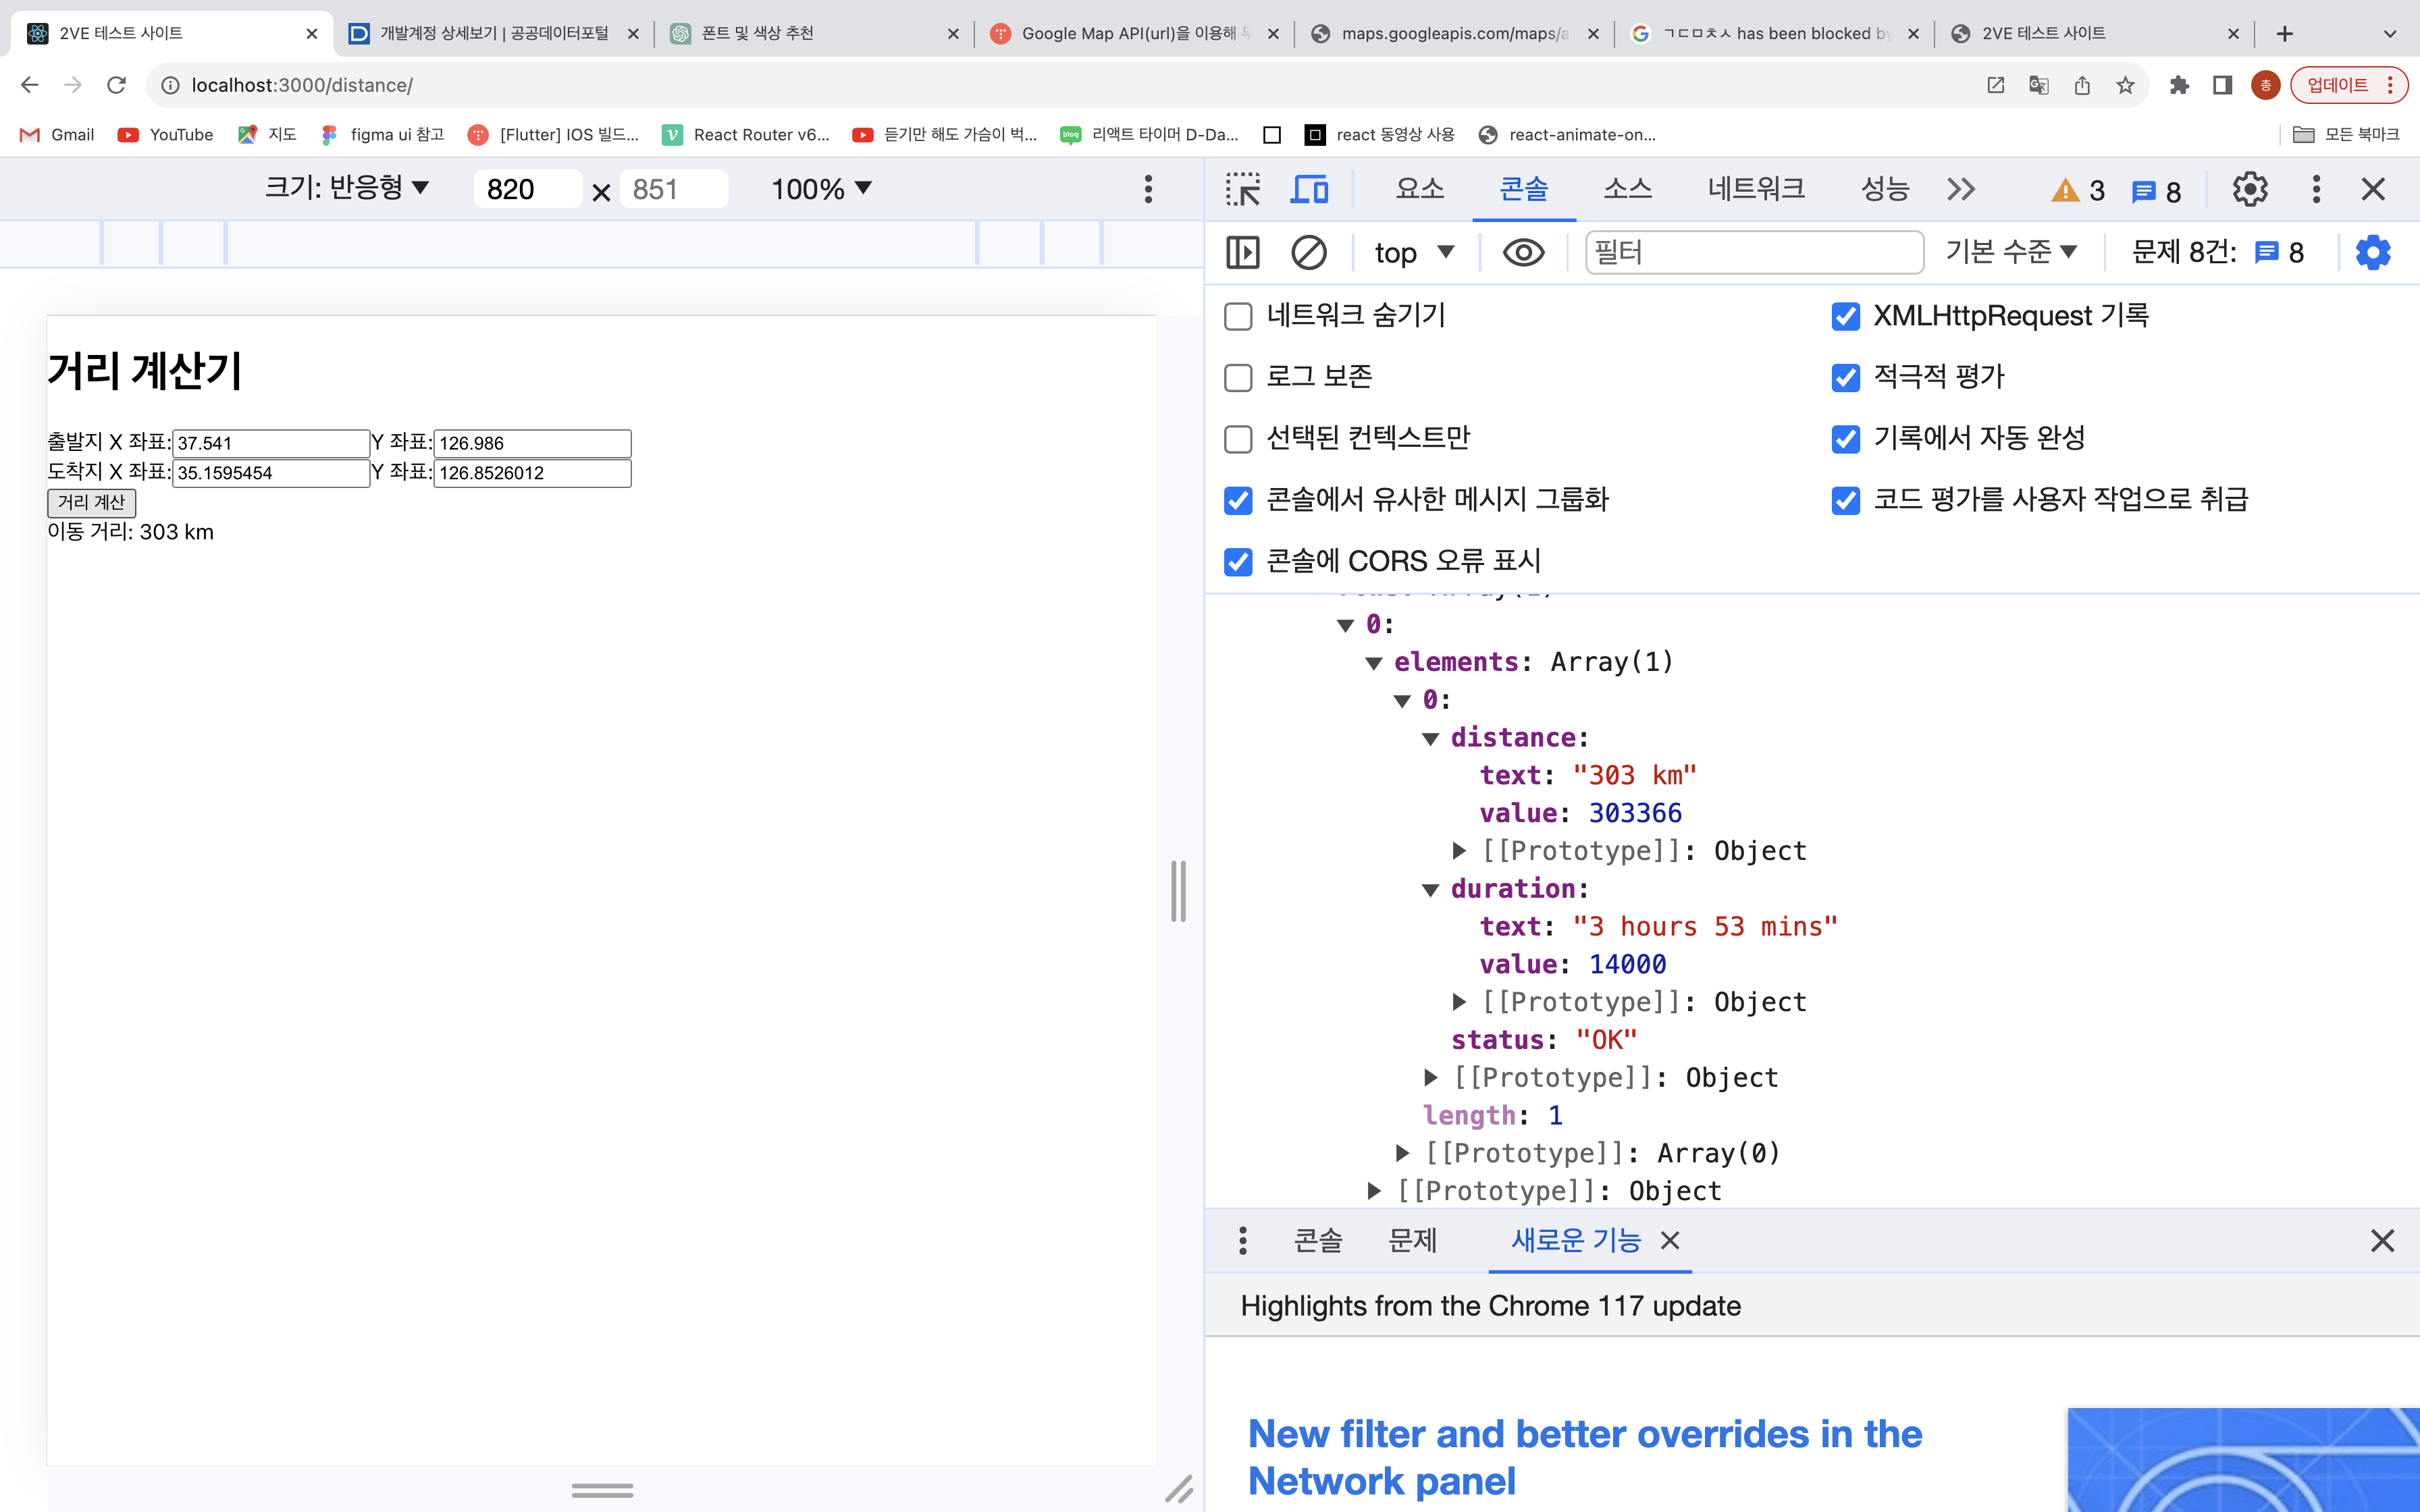Show the console sidebar panel icon

[x=1242, y=252]
